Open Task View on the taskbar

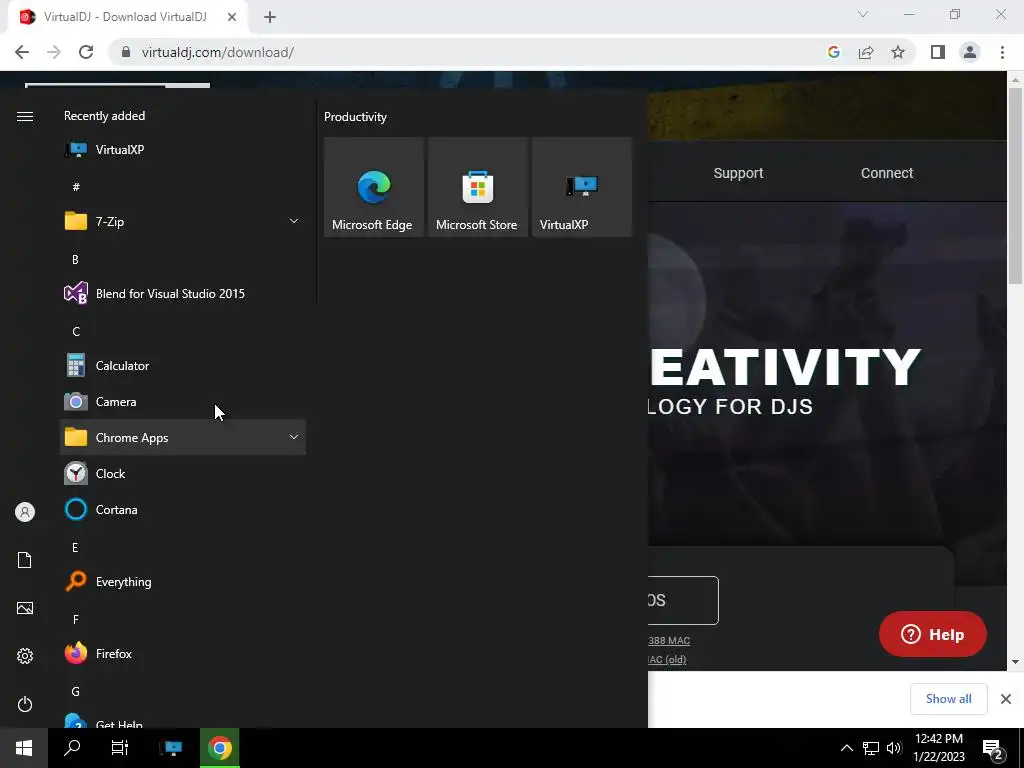(120, 748)
